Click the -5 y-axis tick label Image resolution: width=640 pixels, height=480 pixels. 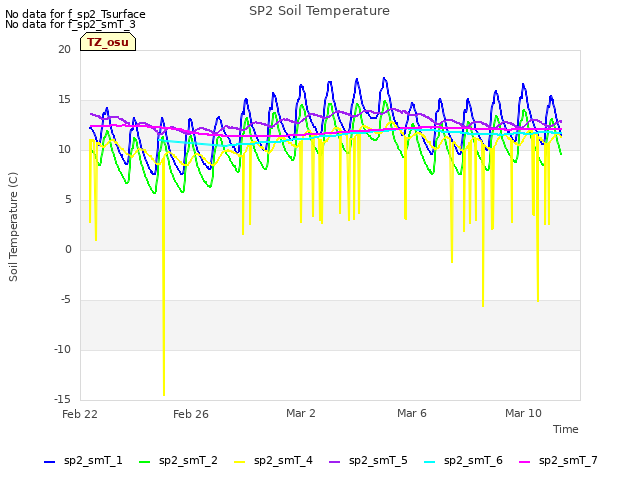[66, 300]
